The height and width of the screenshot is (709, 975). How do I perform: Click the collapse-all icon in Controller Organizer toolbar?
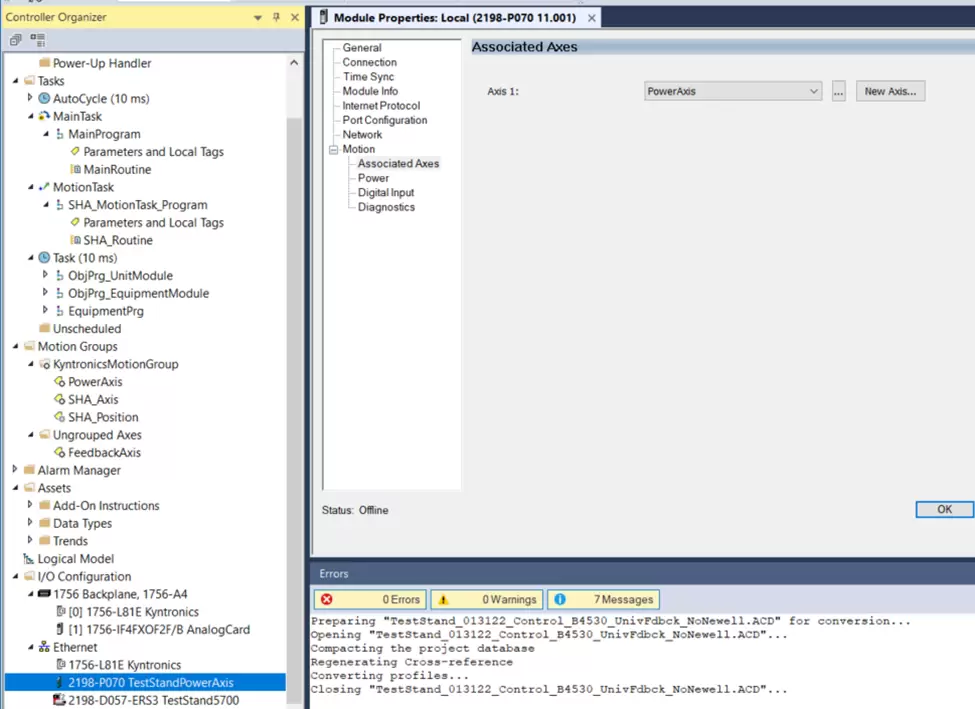(x=16, y=40)
